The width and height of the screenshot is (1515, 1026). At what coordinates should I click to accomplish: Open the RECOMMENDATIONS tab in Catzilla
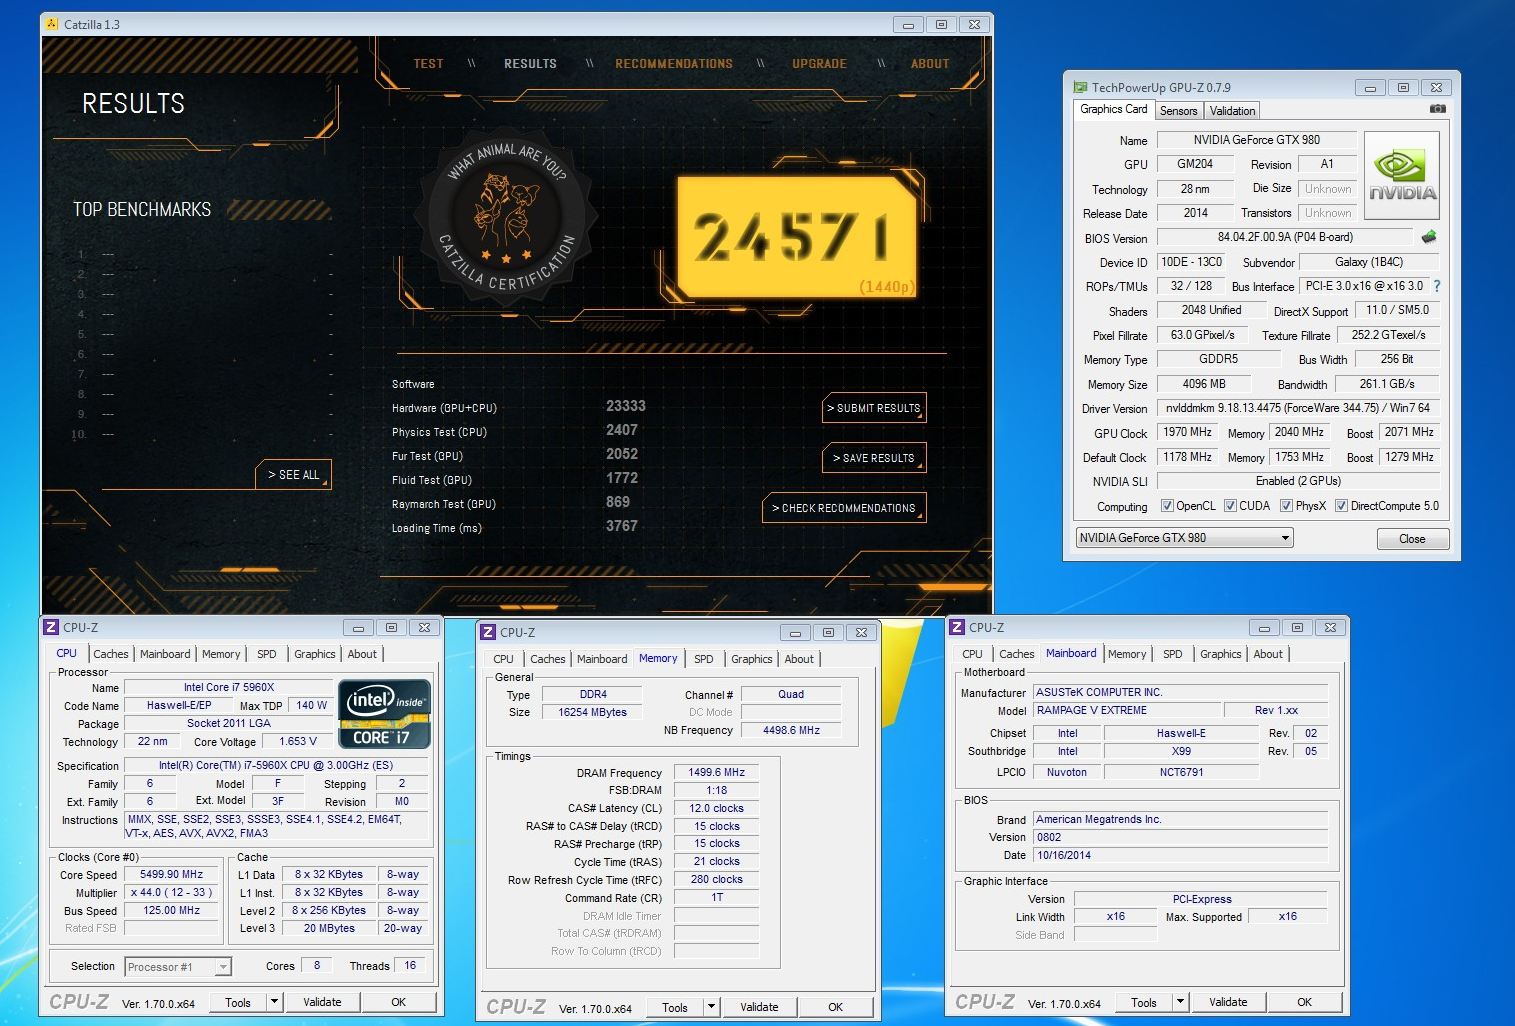(x=674, y=63)
